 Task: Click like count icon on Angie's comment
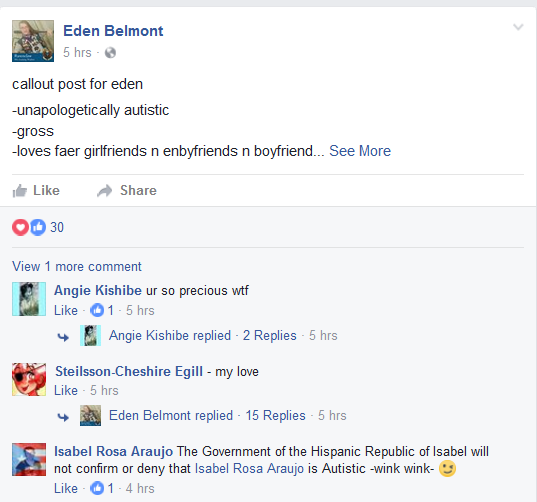coord(97,311)
